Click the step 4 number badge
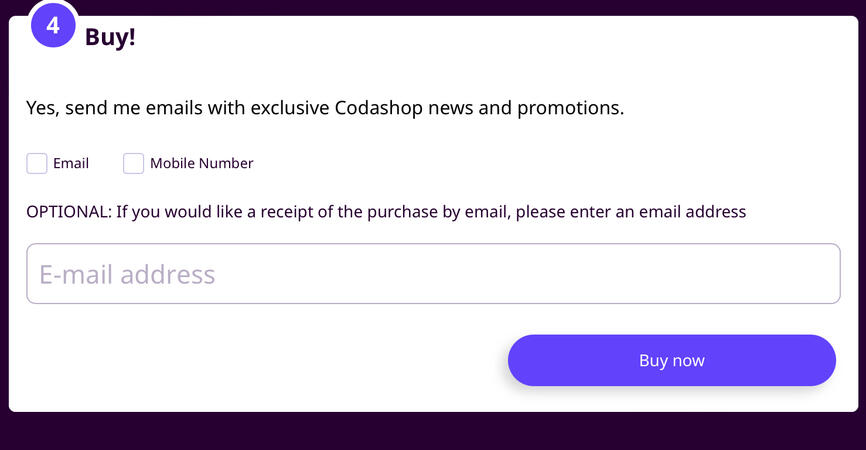 [53, 26]
